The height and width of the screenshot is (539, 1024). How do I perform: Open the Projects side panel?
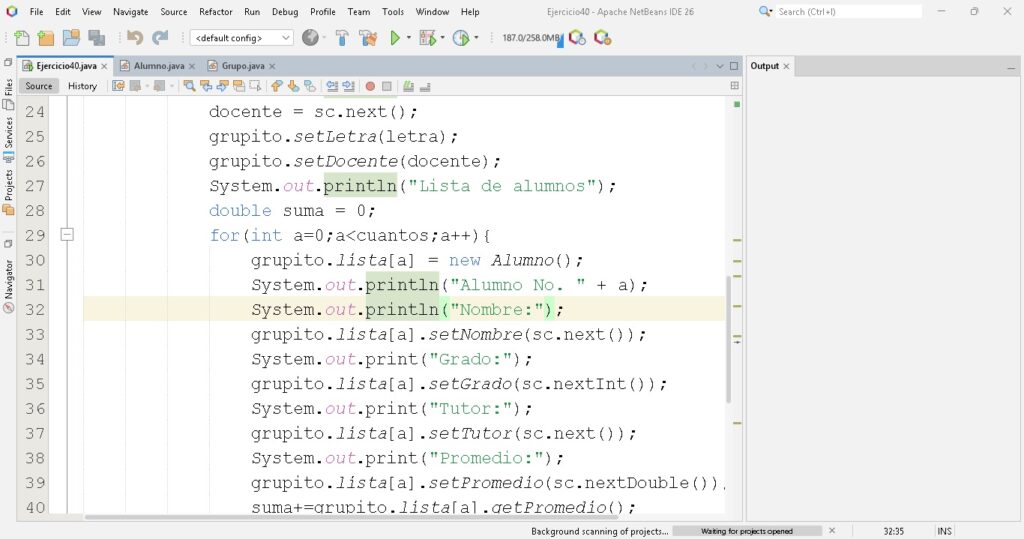tap(8, 192)
